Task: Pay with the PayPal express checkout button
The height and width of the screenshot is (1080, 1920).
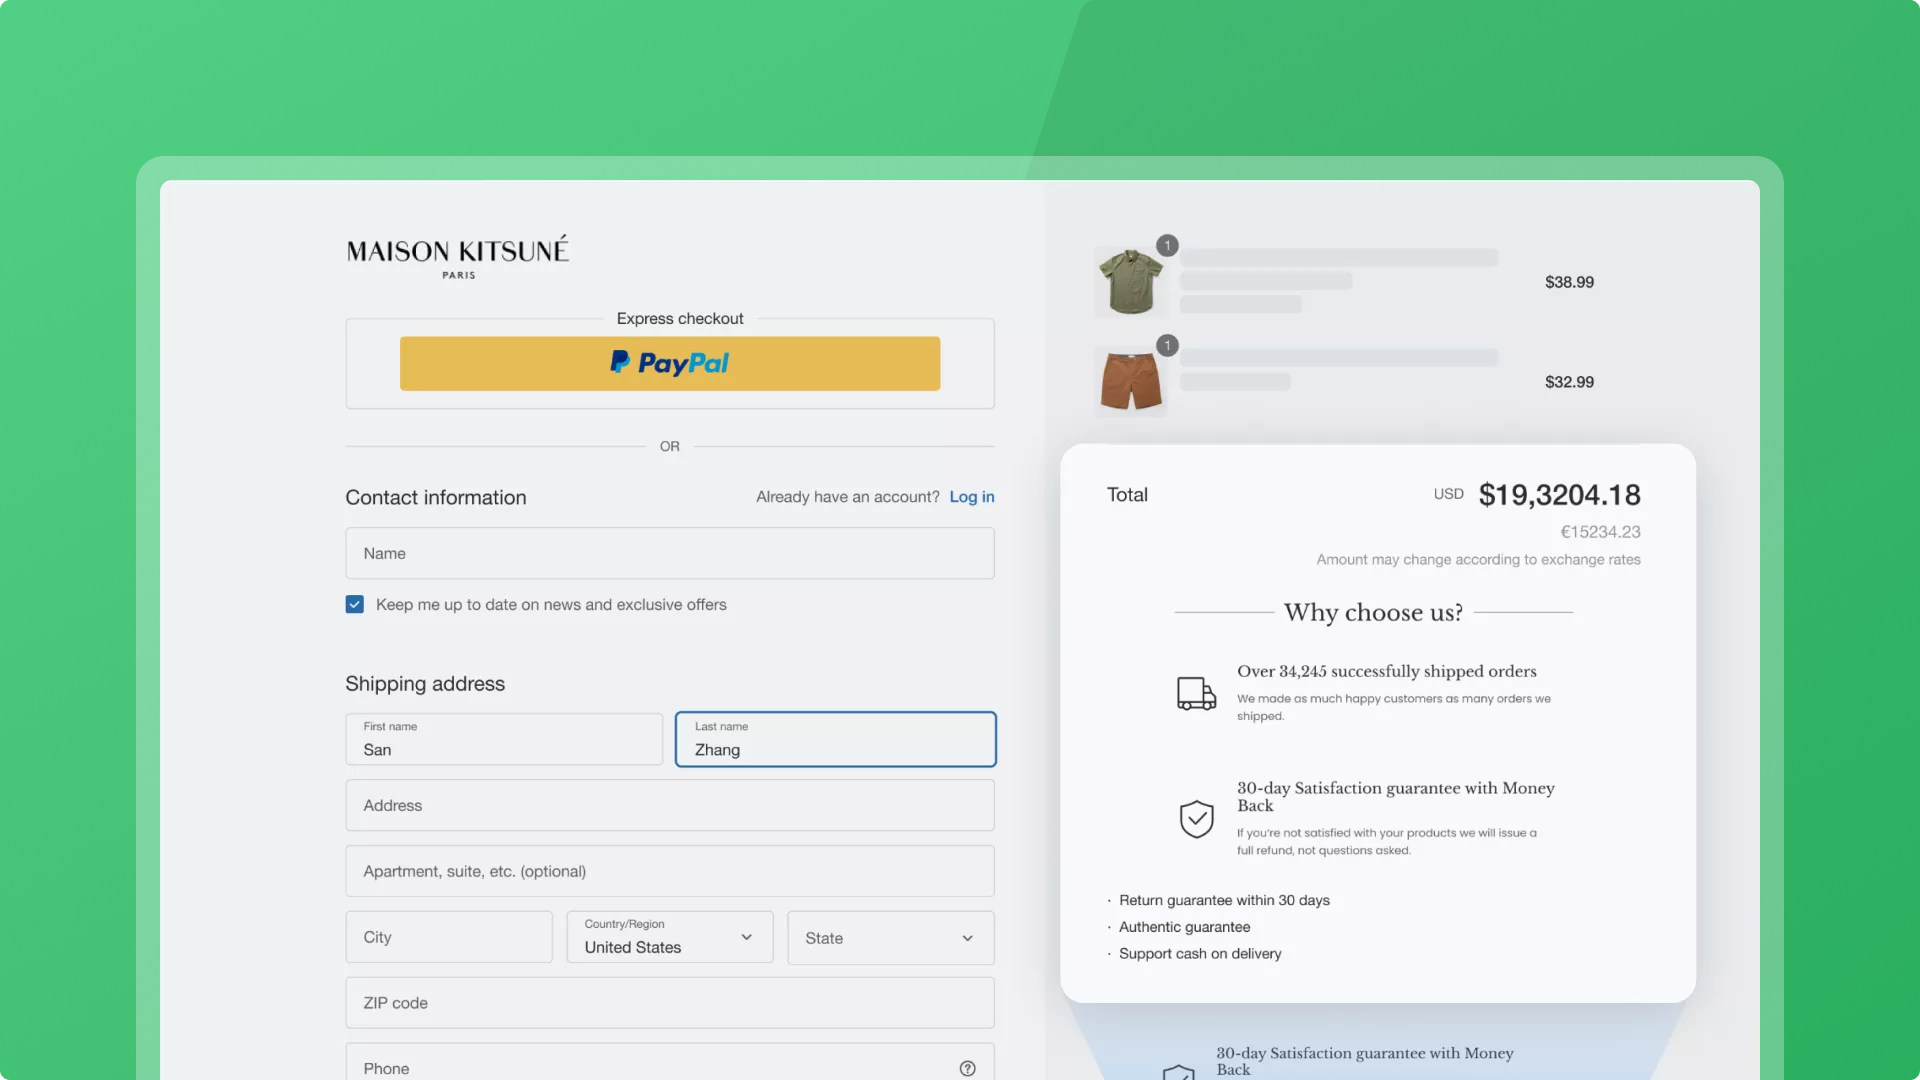Action: click(x=669, y=363)
